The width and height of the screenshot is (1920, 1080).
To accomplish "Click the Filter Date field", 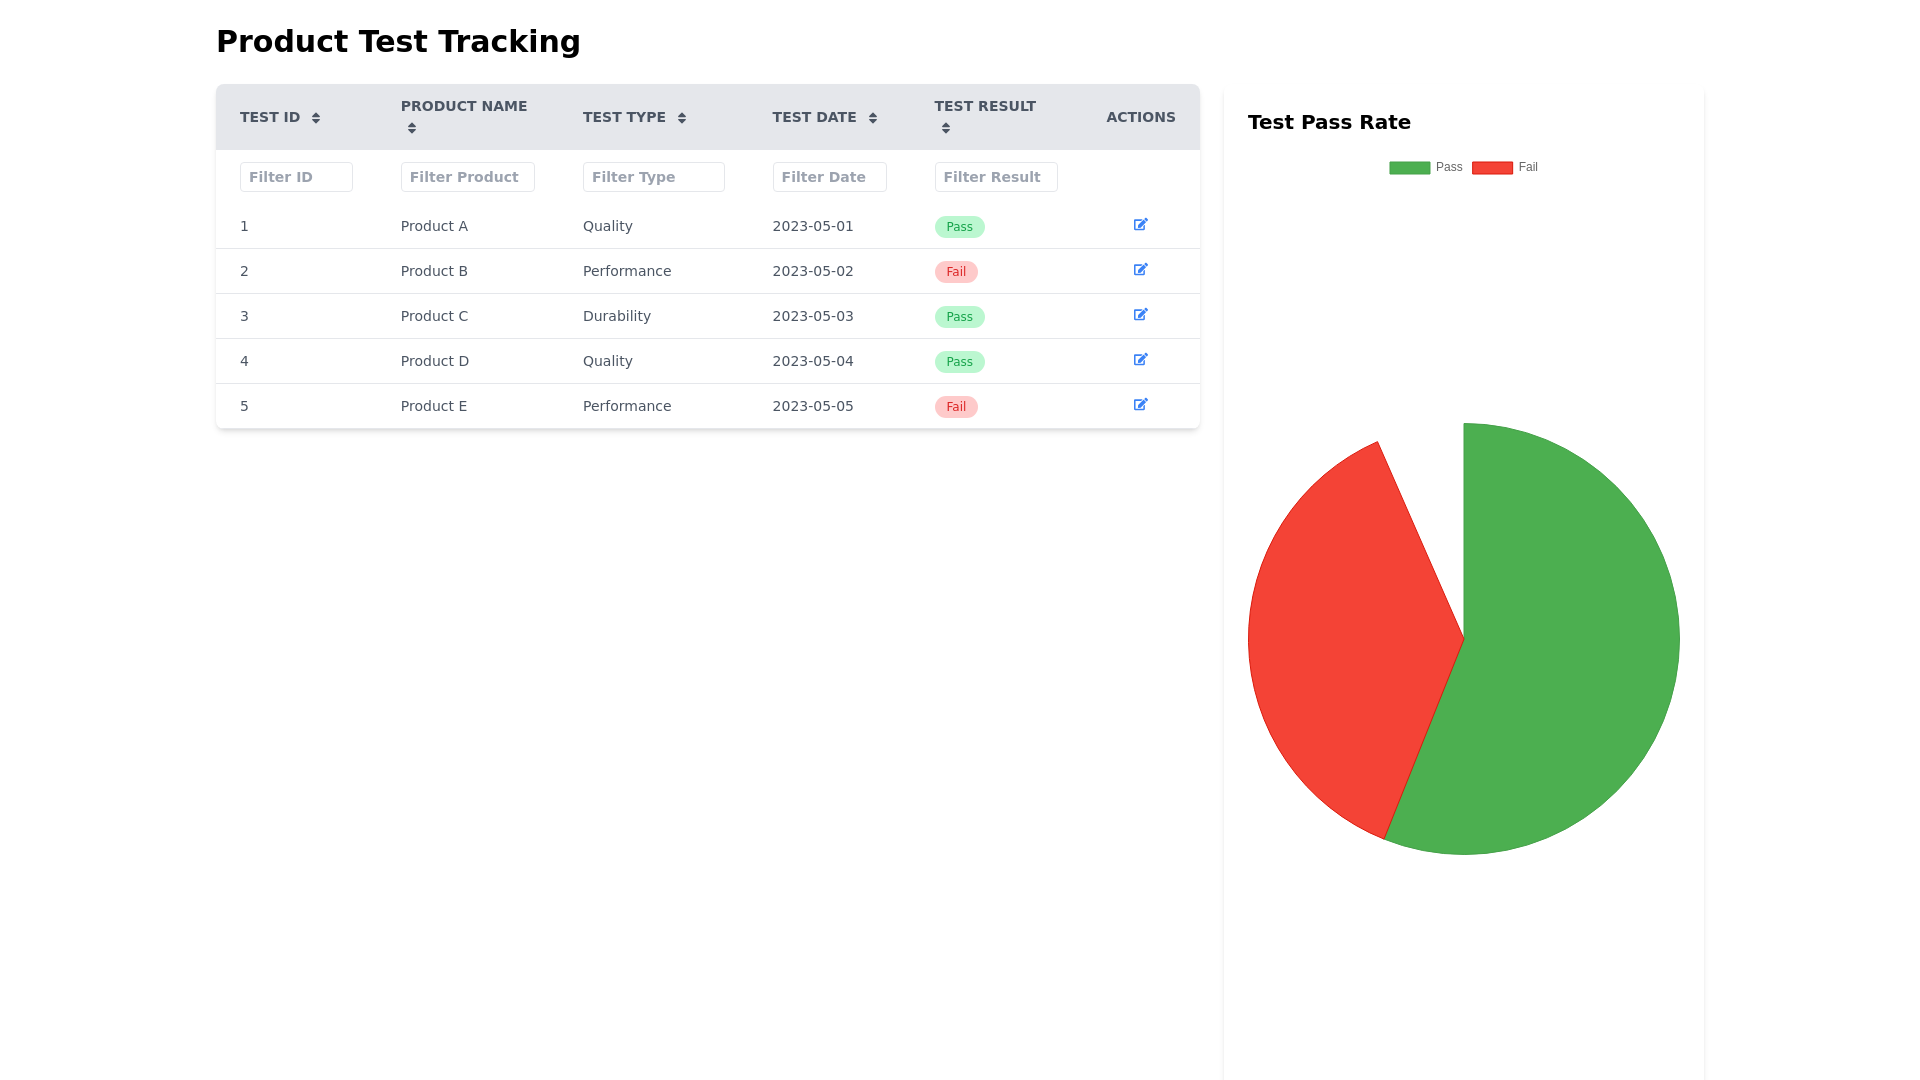I will (829, 177).
